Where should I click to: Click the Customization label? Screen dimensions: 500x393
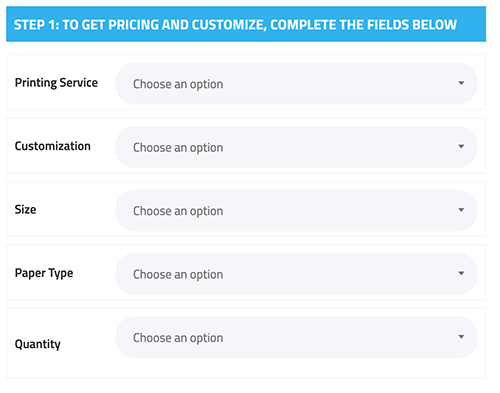pos(53,146)
